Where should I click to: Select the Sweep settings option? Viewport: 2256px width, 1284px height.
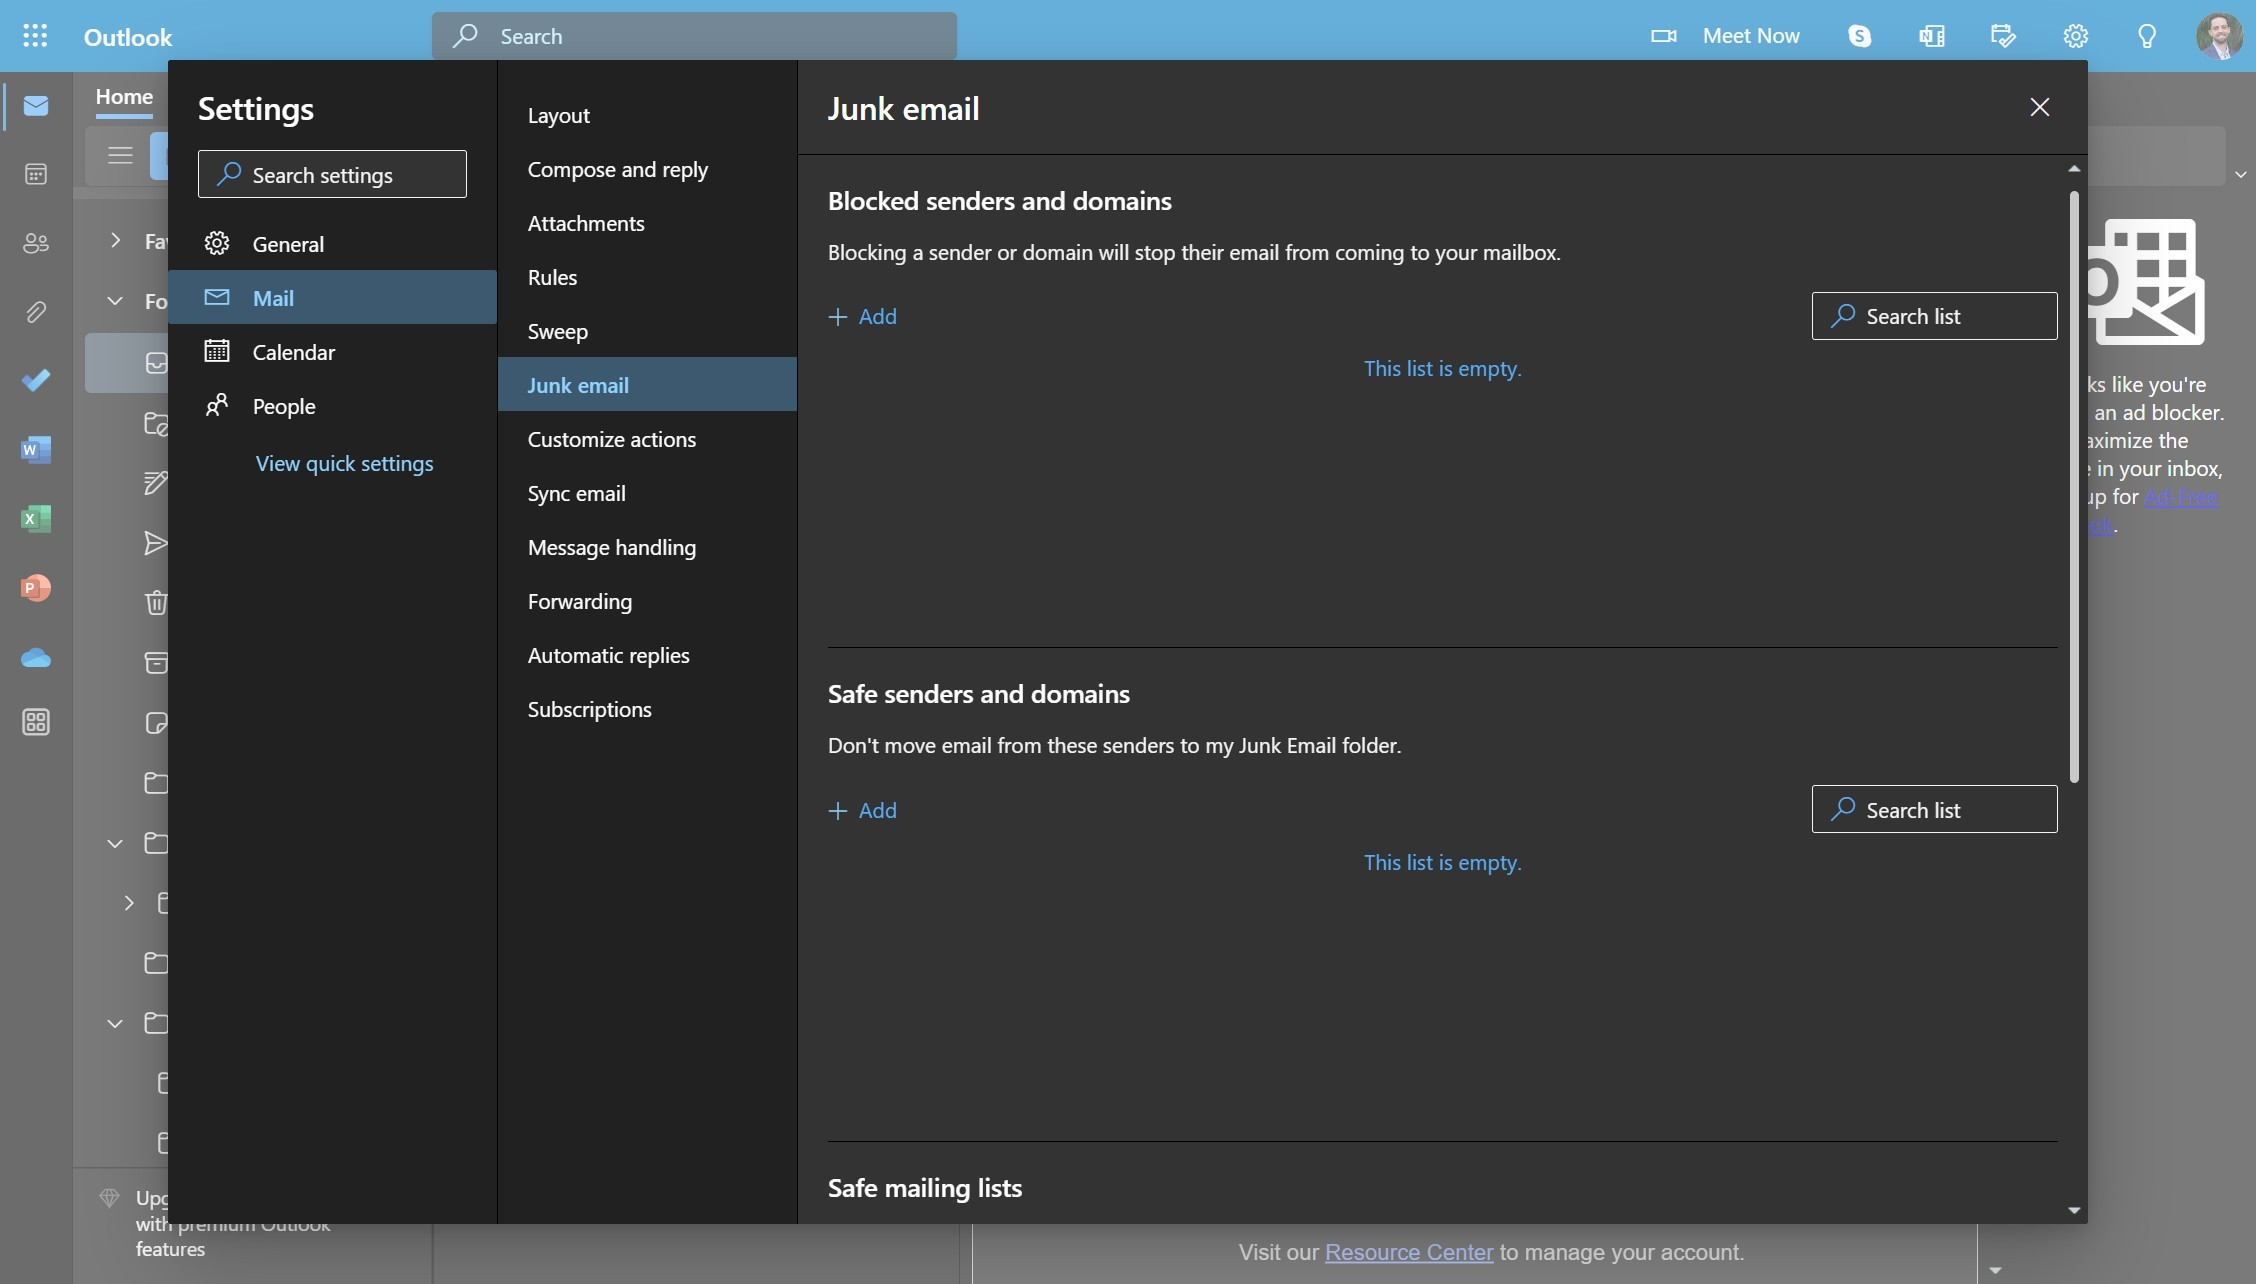point(558,328)
